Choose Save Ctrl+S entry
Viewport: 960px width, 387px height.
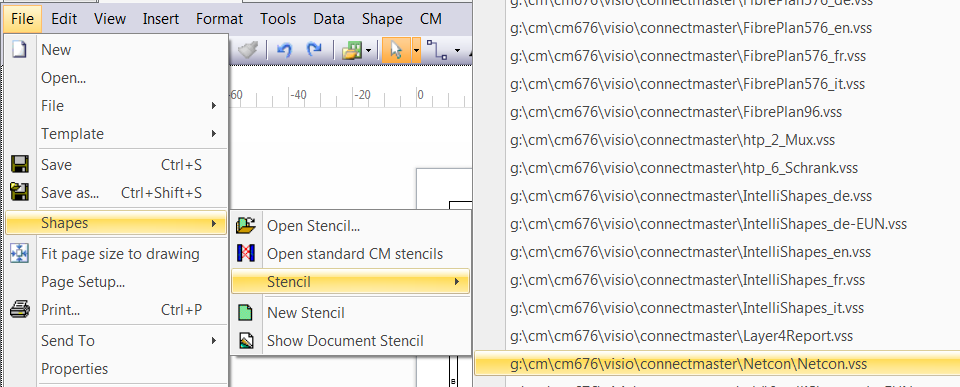[116, 165]
